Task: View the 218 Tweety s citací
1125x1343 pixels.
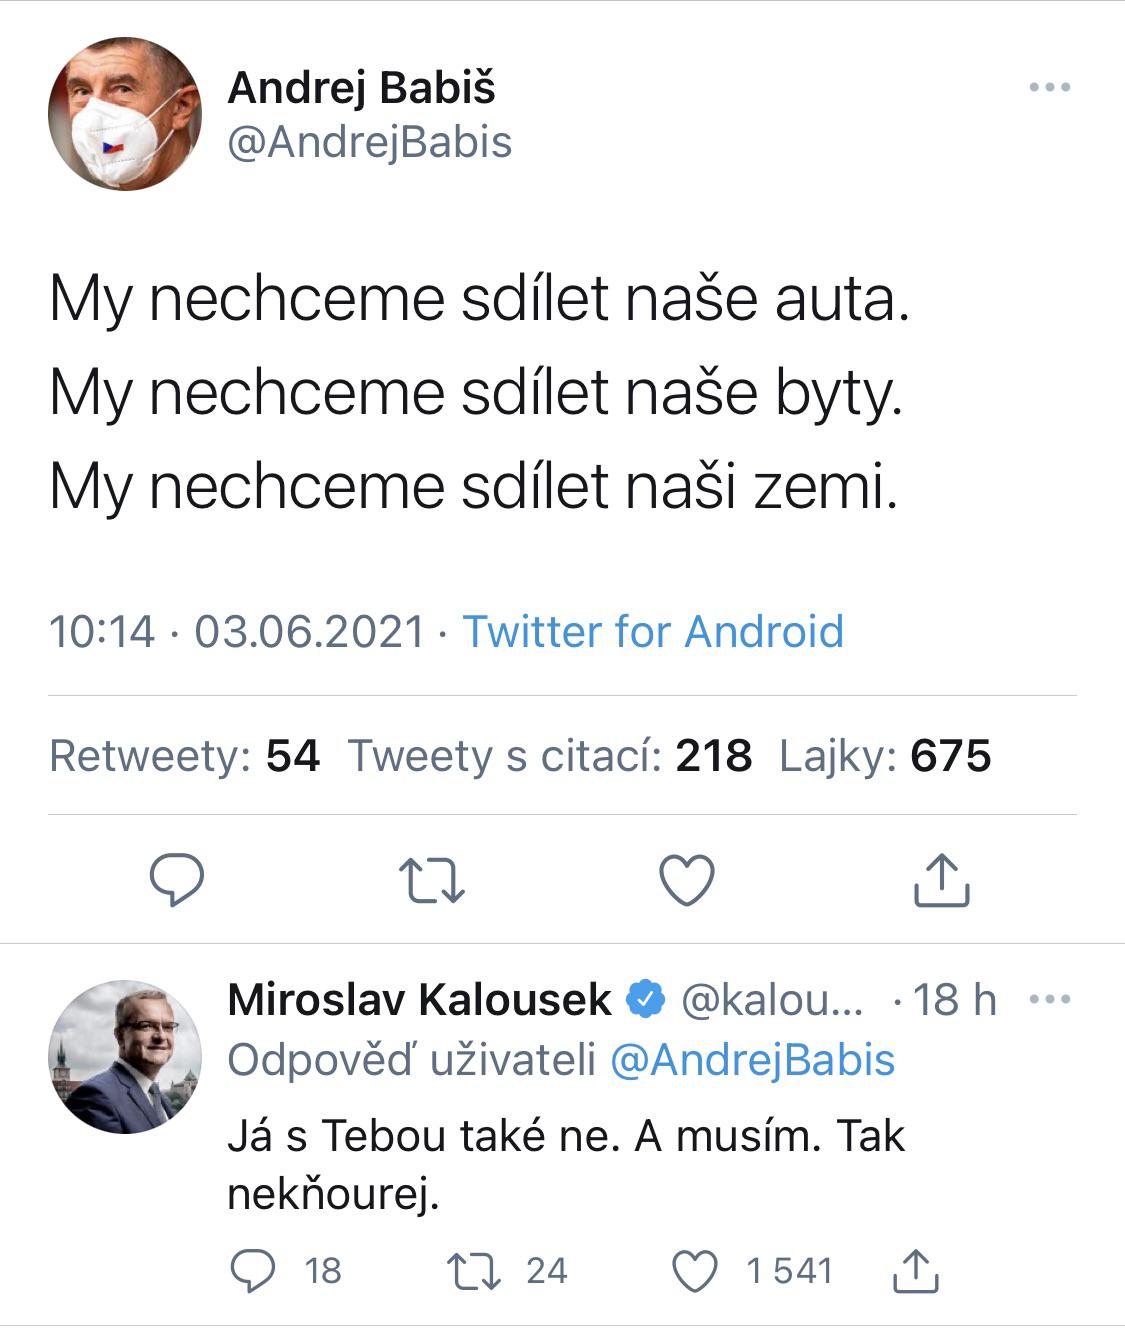Action: [549, 756]
